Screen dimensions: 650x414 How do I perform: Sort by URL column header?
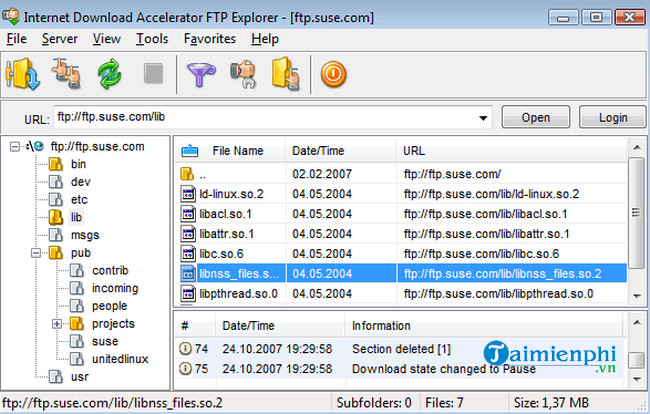tap(414, 151)
